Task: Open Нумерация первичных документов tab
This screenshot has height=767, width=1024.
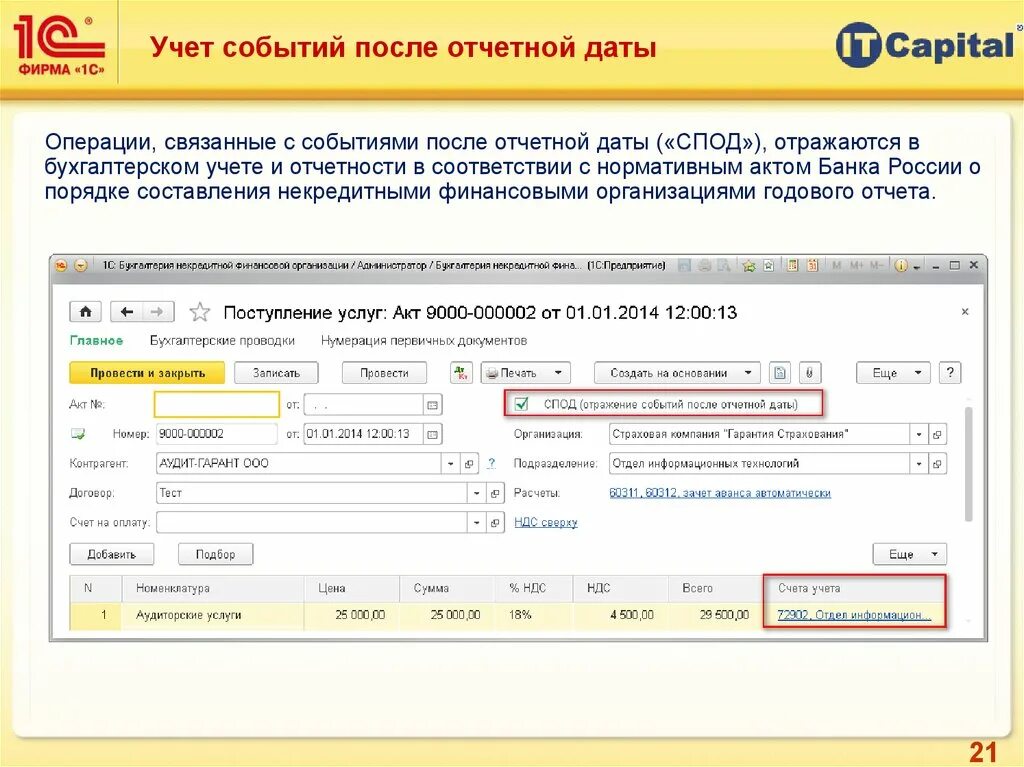Action: (424, 341)
